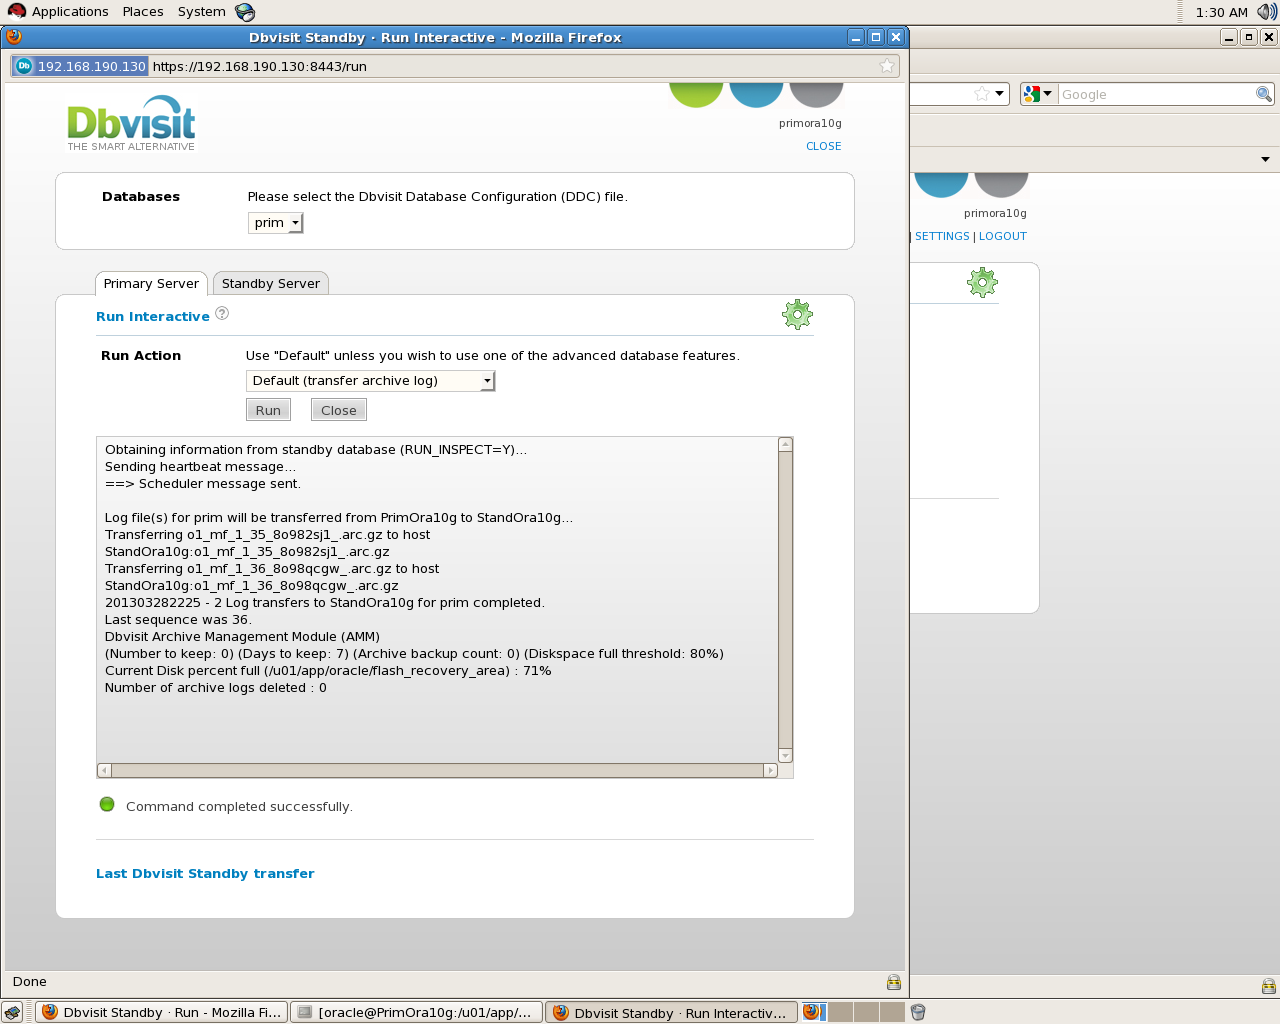Click the green gear icon in the background window
1280x1024 pixels.
pos(982,283)
